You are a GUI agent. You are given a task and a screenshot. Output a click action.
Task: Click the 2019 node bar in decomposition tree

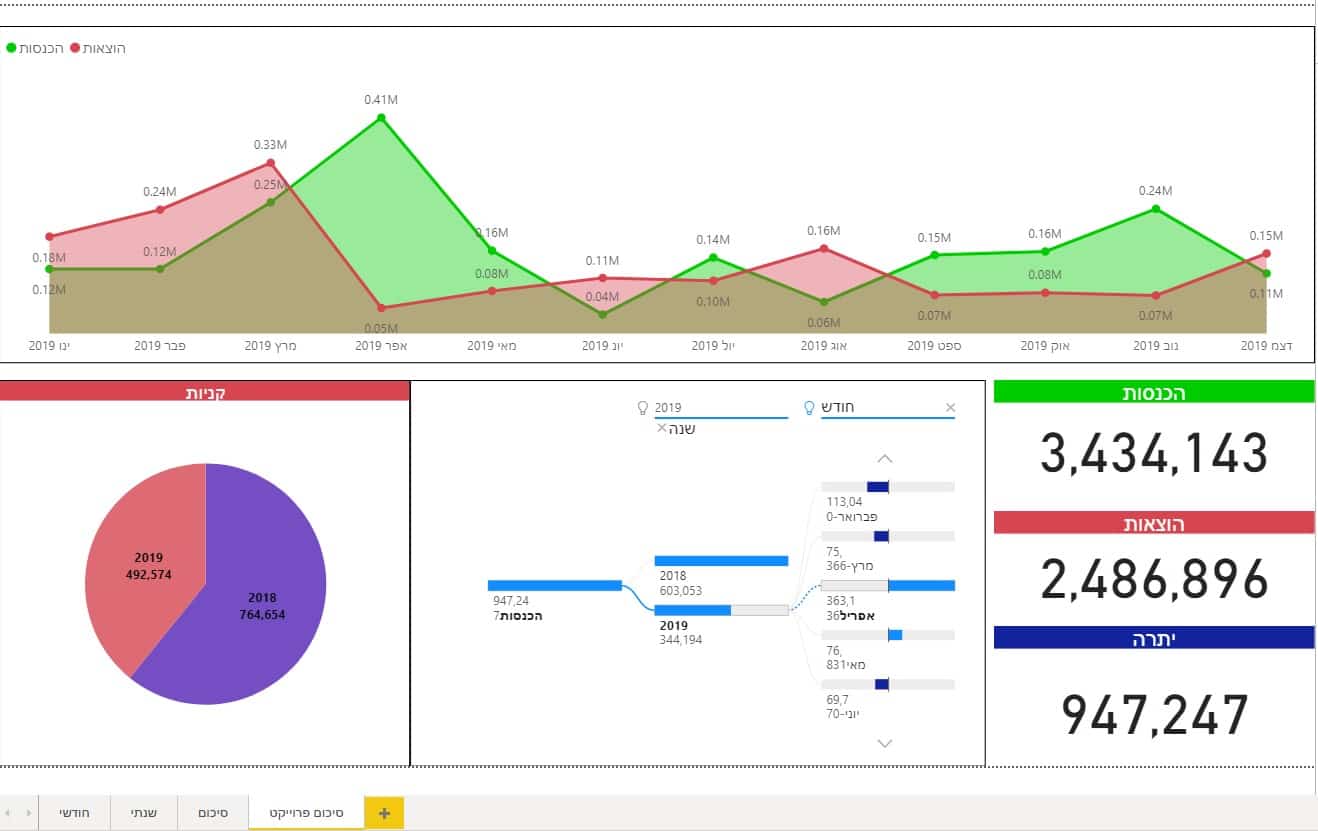click(722, 610)
